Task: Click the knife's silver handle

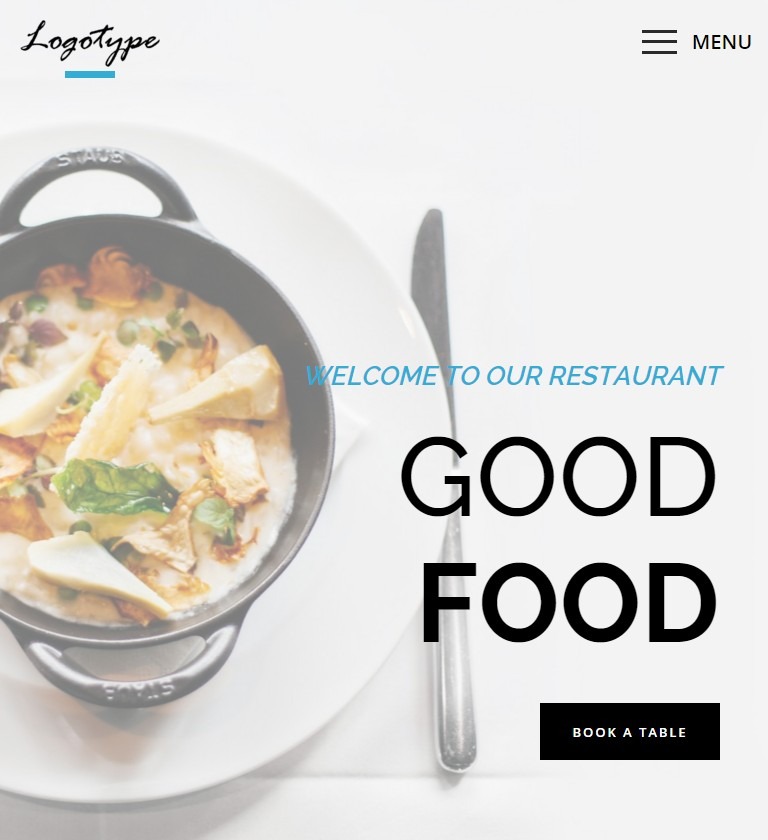Action: 455,643
